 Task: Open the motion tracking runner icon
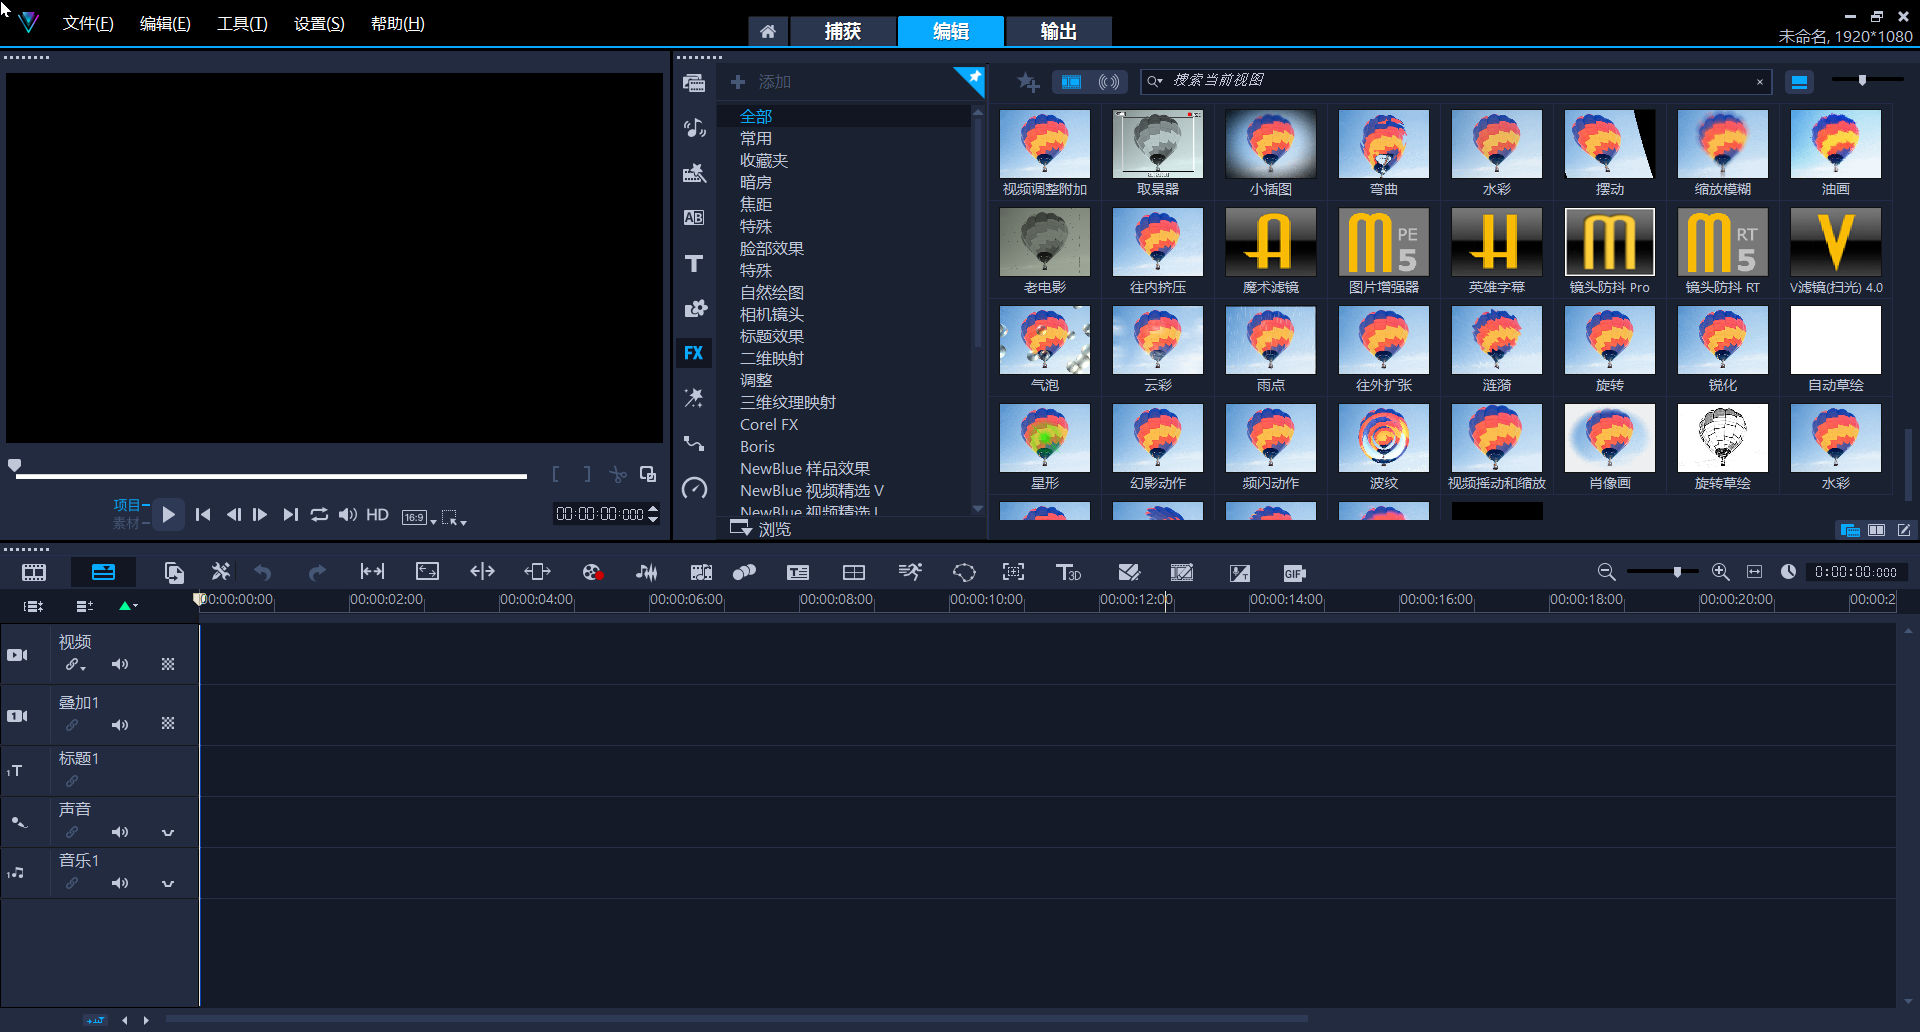[909, 572]
